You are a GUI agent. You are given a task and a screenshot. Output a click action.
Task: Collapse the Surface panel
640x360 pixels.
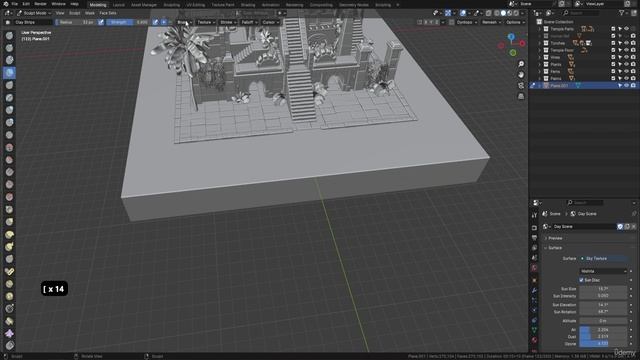click(555, 248)
